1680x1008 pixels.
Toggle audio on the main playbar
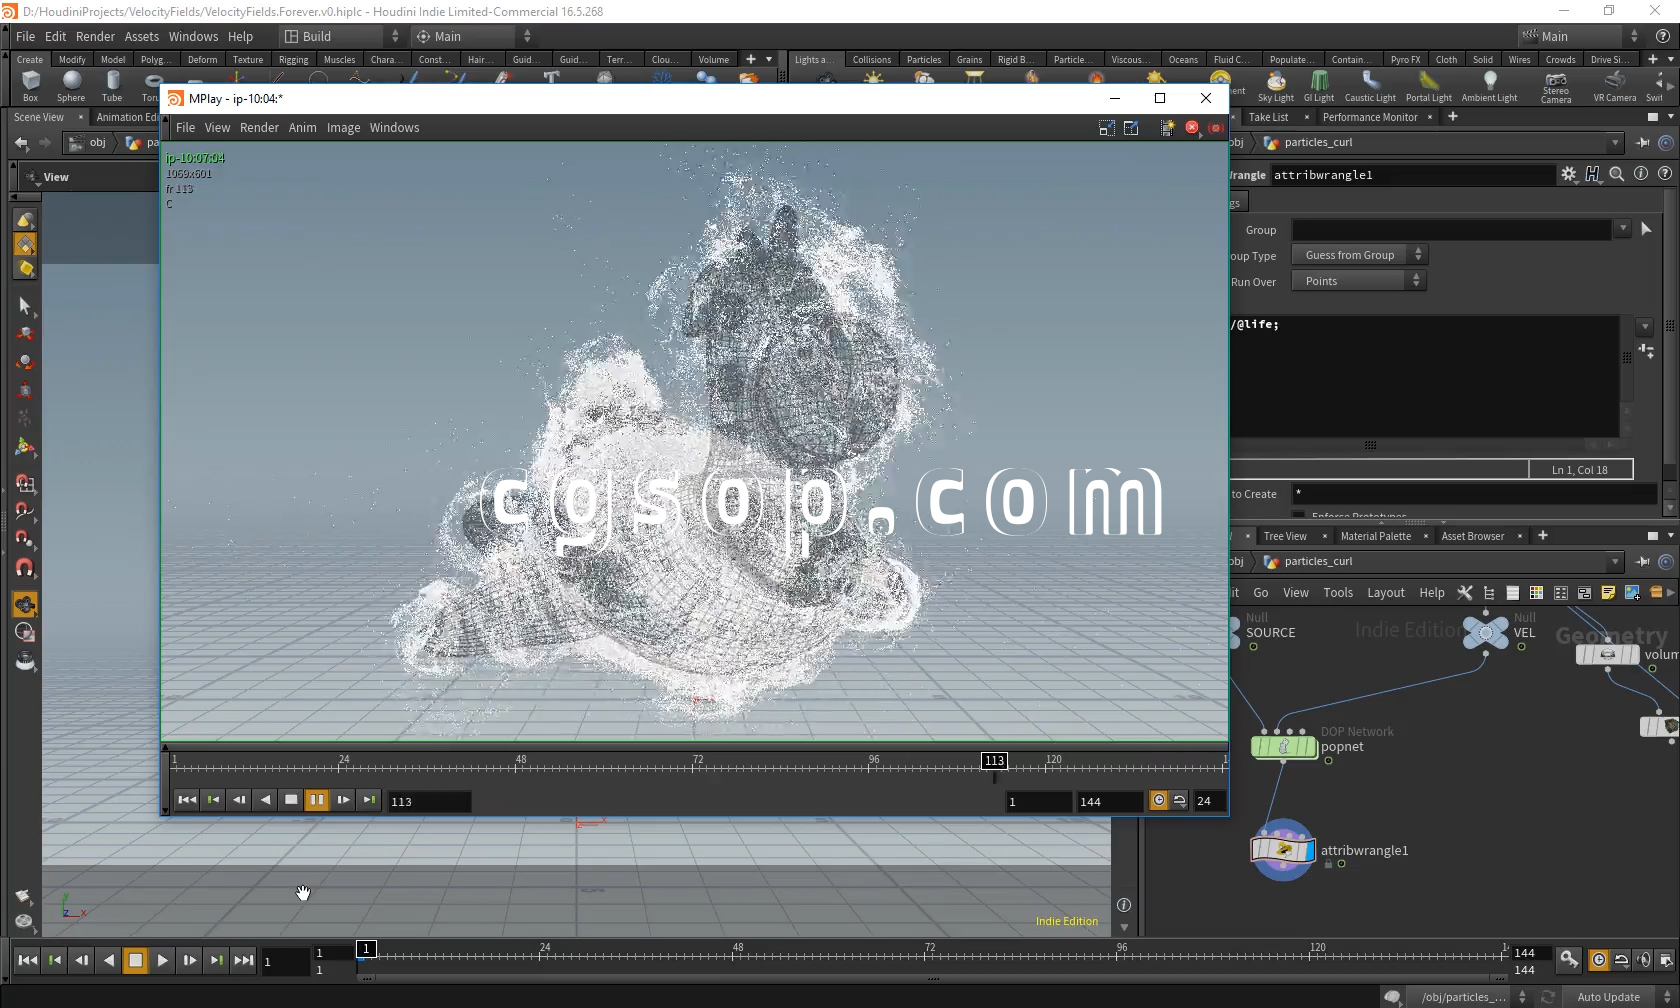tap(1644, 960)
